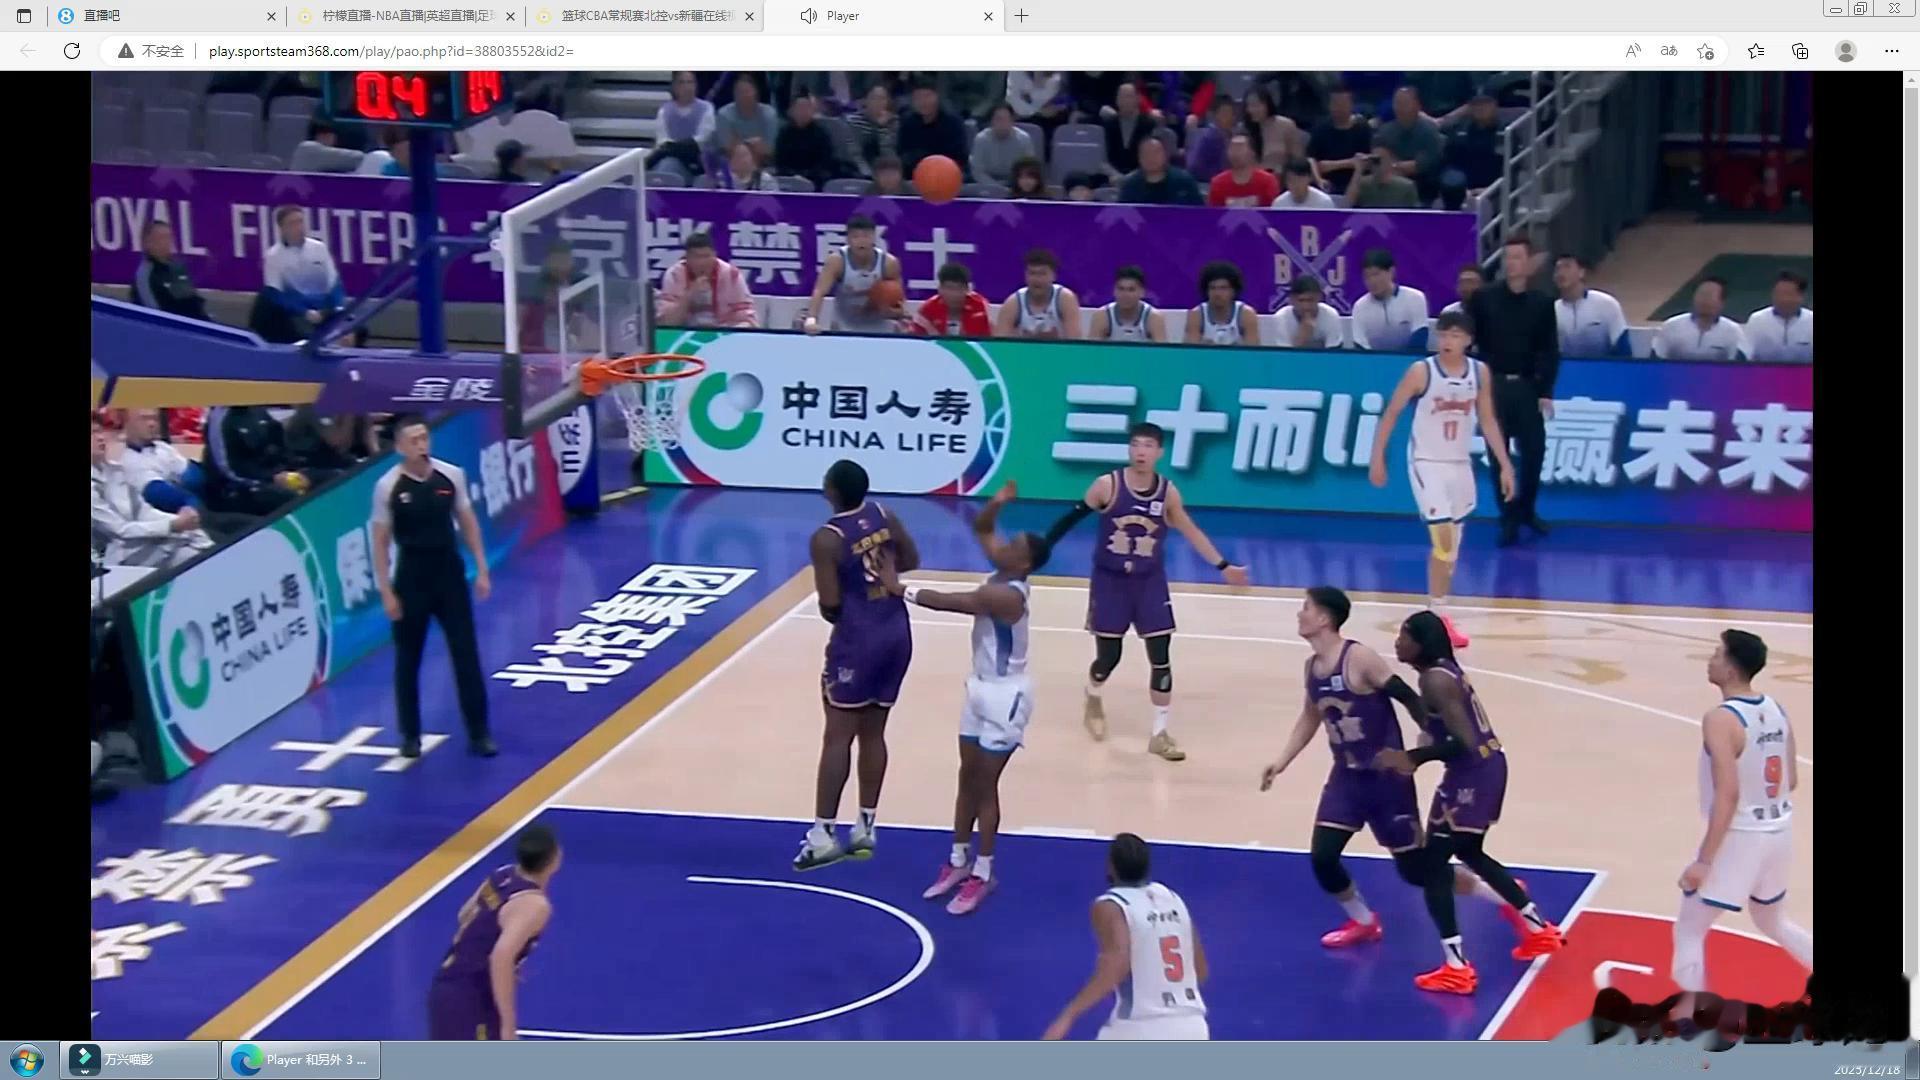The image size is (1920, 1080).
Task: Click the Not Secure warning icon
Action: (x=126, y=51)
